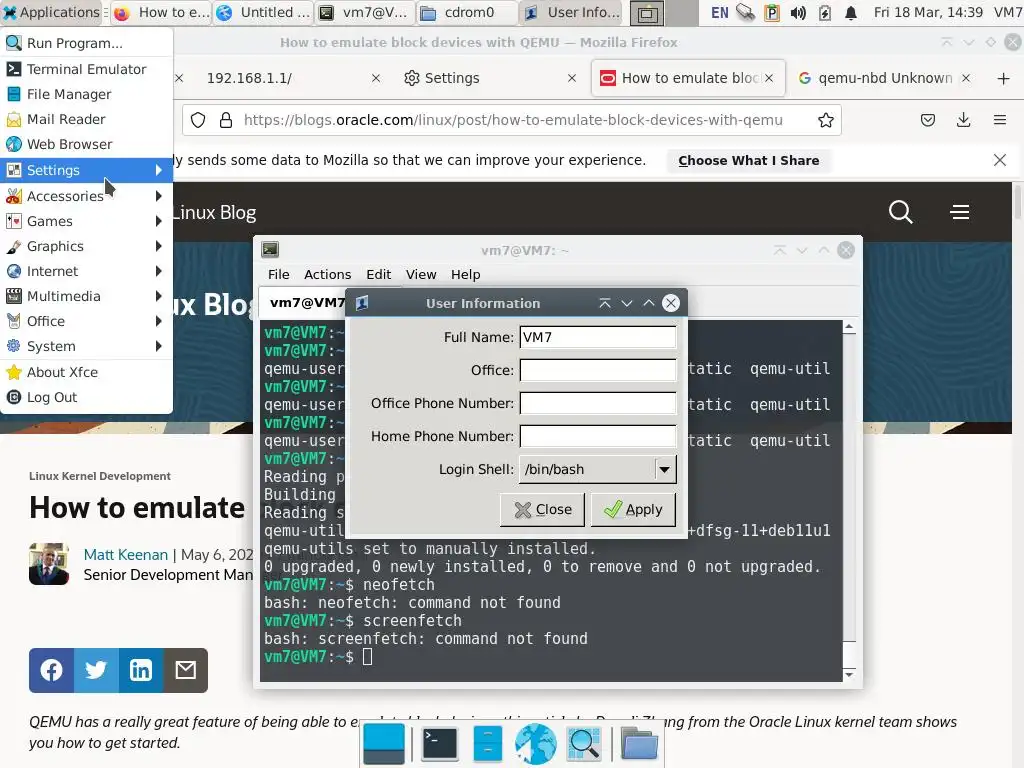
Task: Open File Manager menu entry
Action: coord(86,94)
